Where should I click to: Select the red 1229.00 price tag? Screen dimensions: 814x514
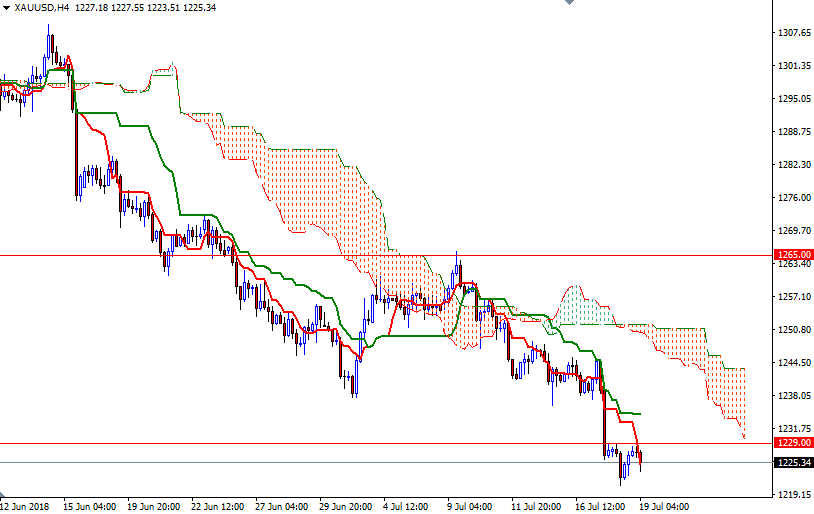pyautogui.click(x=793, y=442)
